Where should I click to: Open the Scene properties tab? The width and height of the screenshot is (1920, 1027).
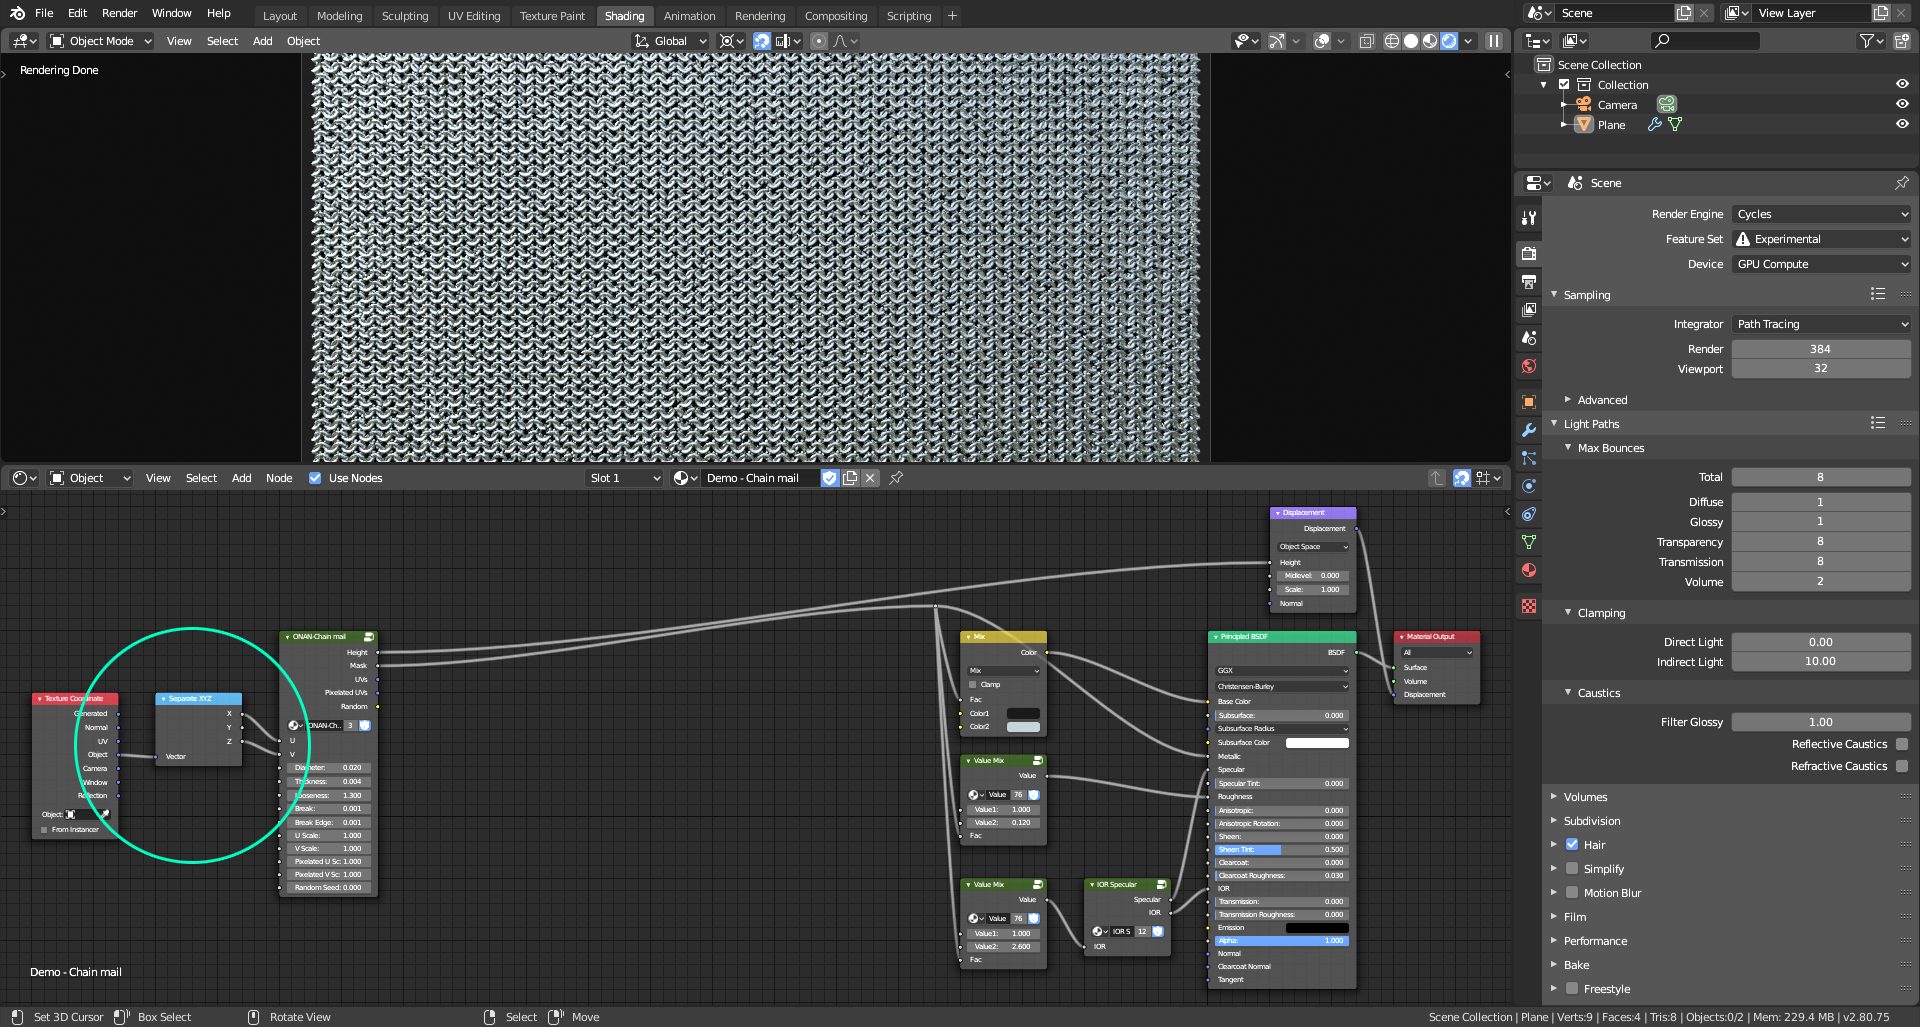point(1529,338)
